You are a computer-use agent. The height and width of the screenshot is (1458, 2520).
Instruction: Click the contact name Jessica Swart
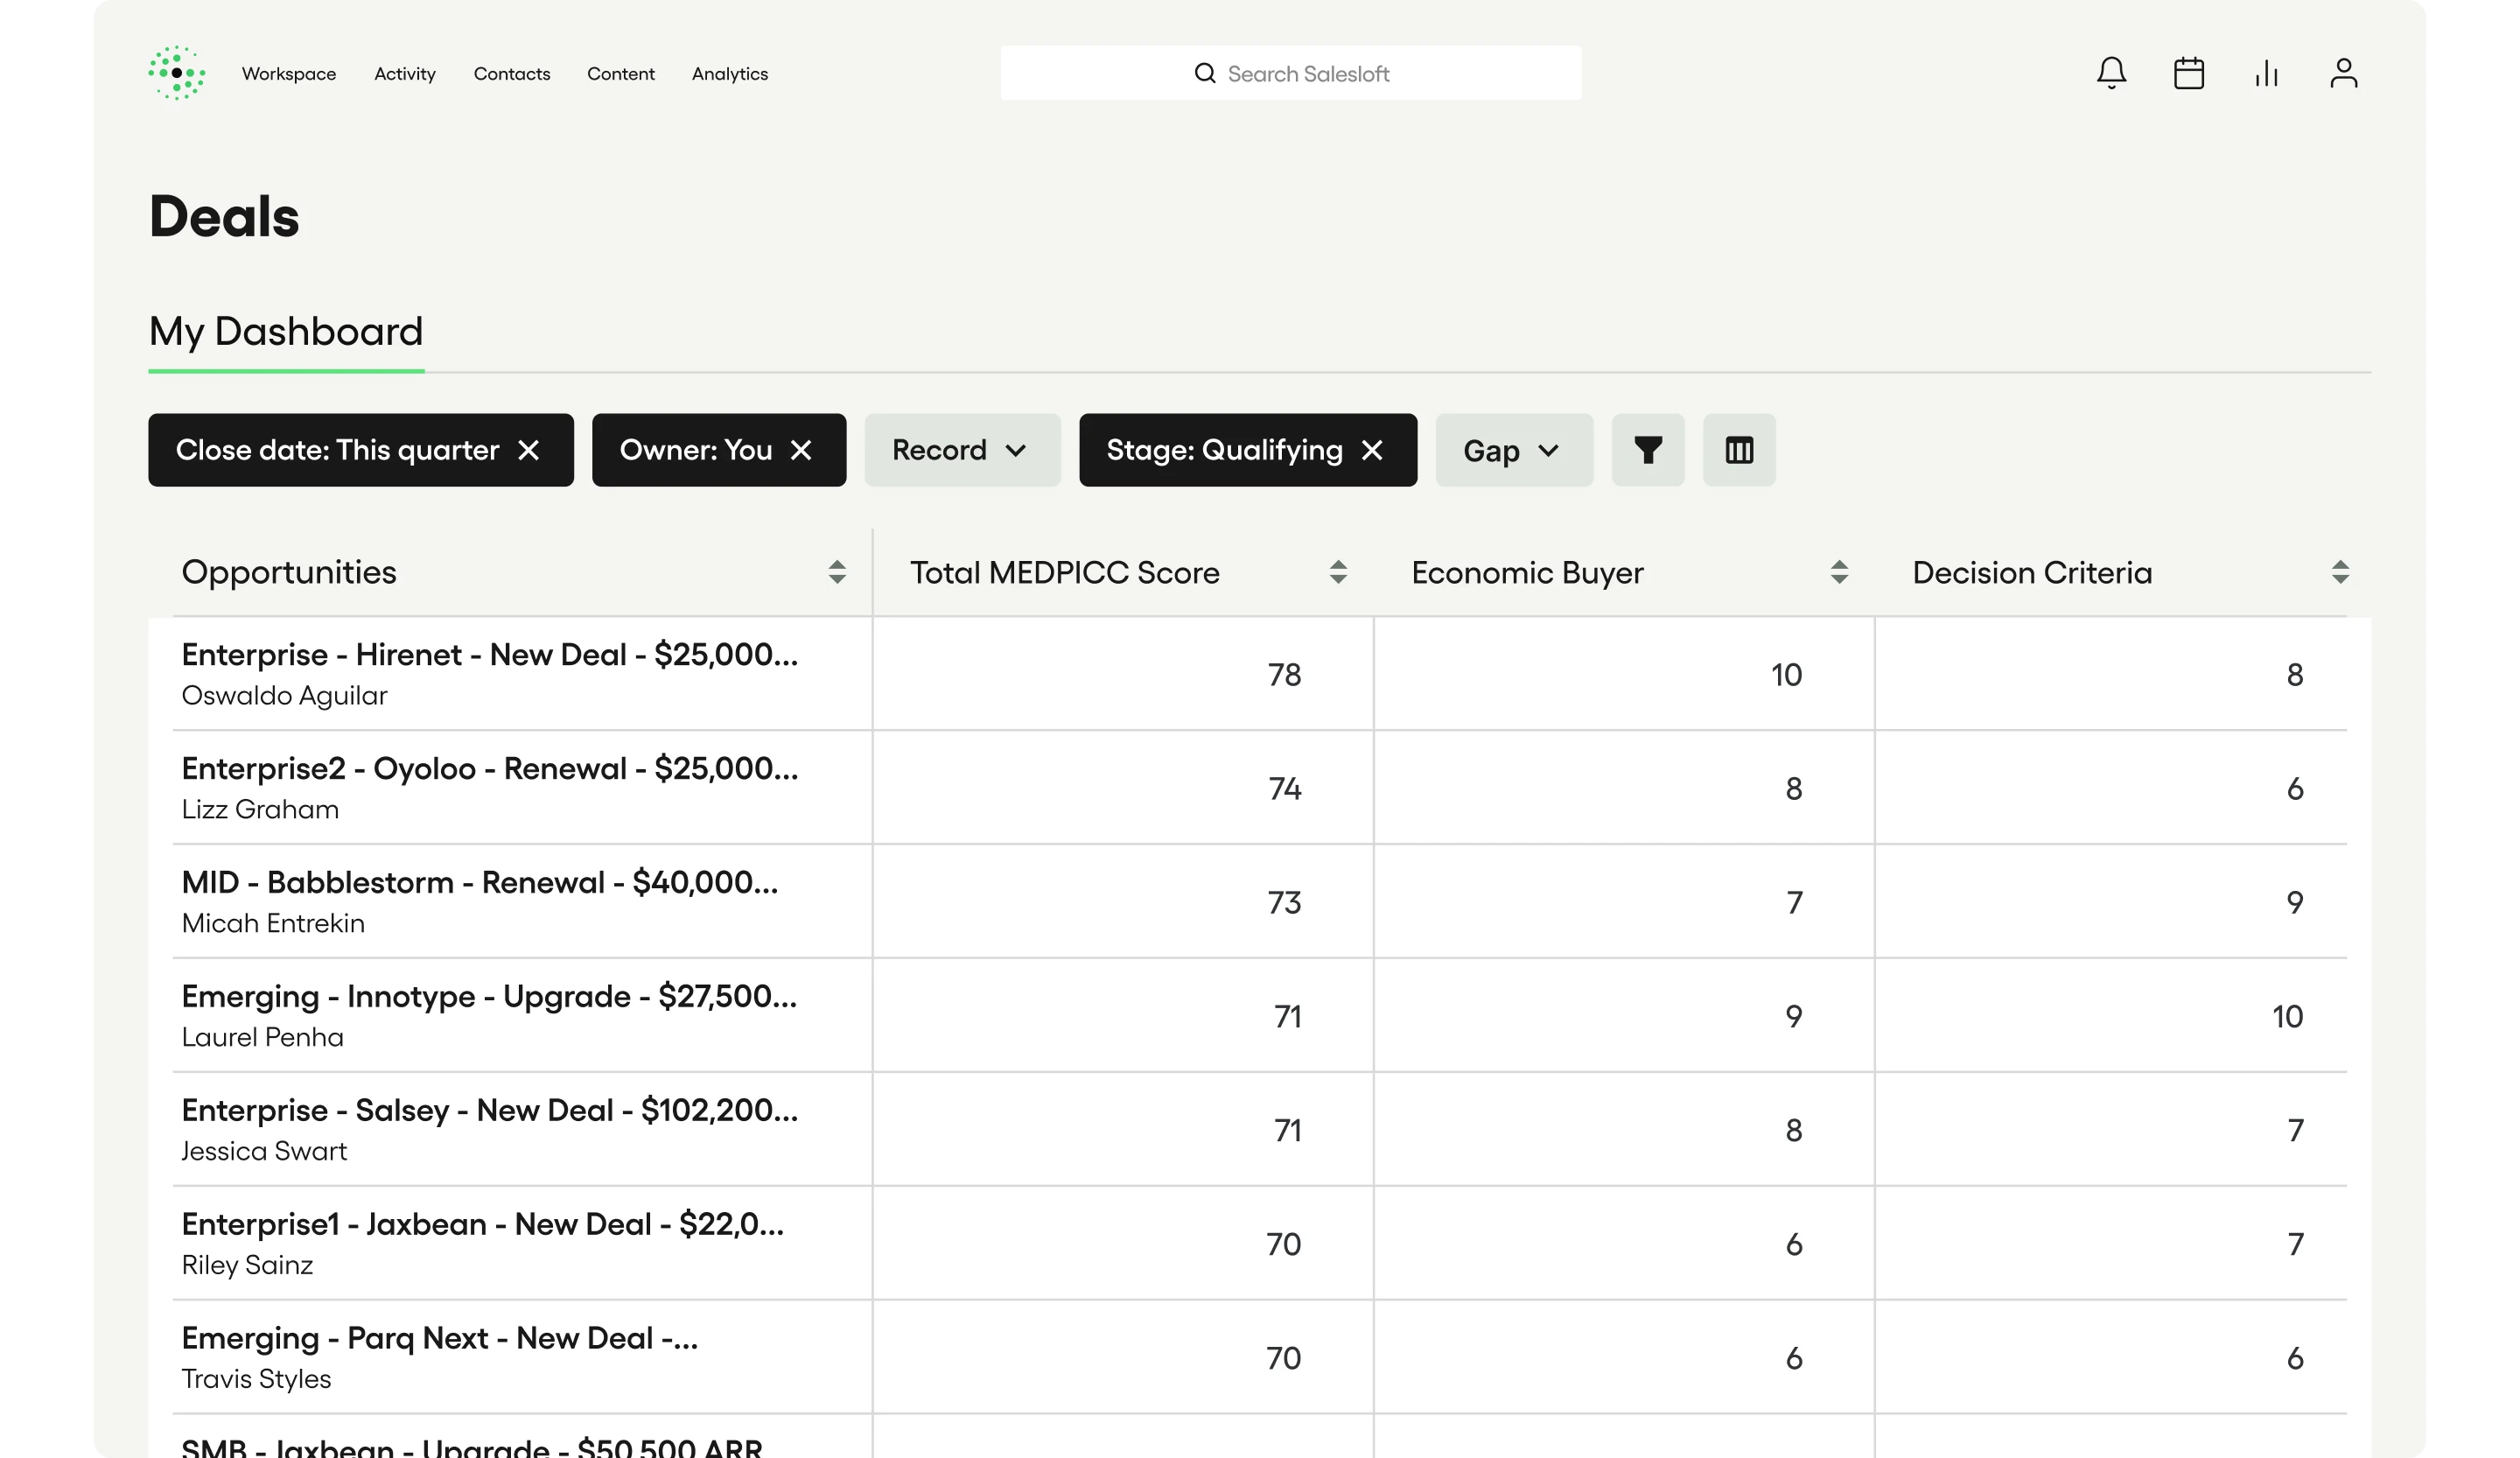[264, 1152]
